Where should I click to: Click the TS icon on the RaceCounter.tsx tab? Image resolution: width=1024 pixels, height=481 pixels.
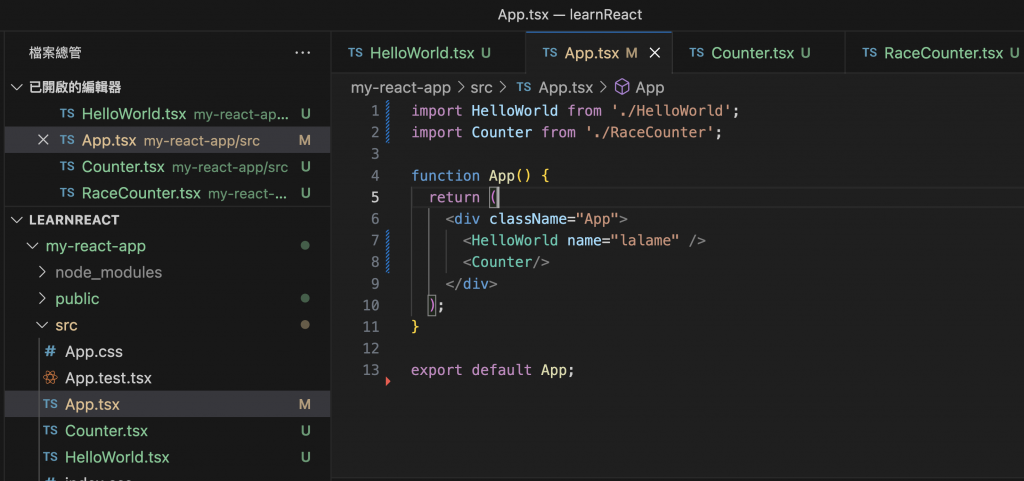[x=870, y=53]
